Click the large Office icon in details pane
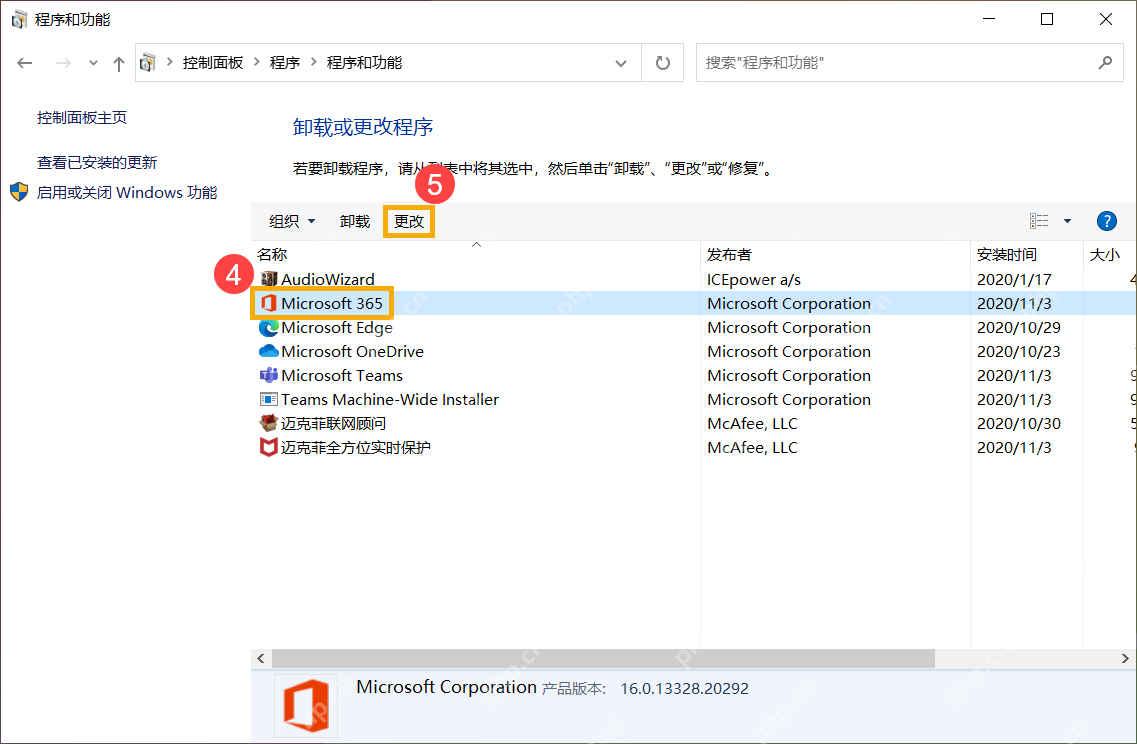 pos(306,706)
